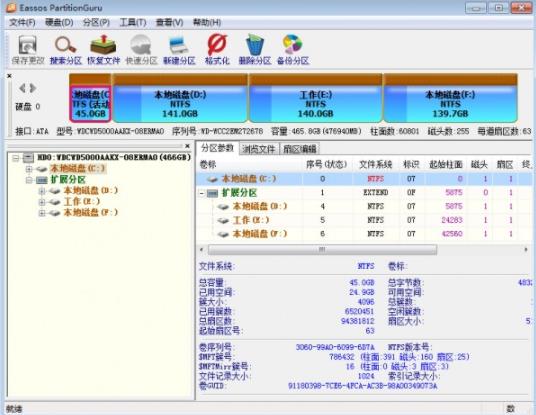Screen dimensions: 536x415
Task: Open the 文件(F) menu
Action: pyautogui.click(x=22, y=23)
